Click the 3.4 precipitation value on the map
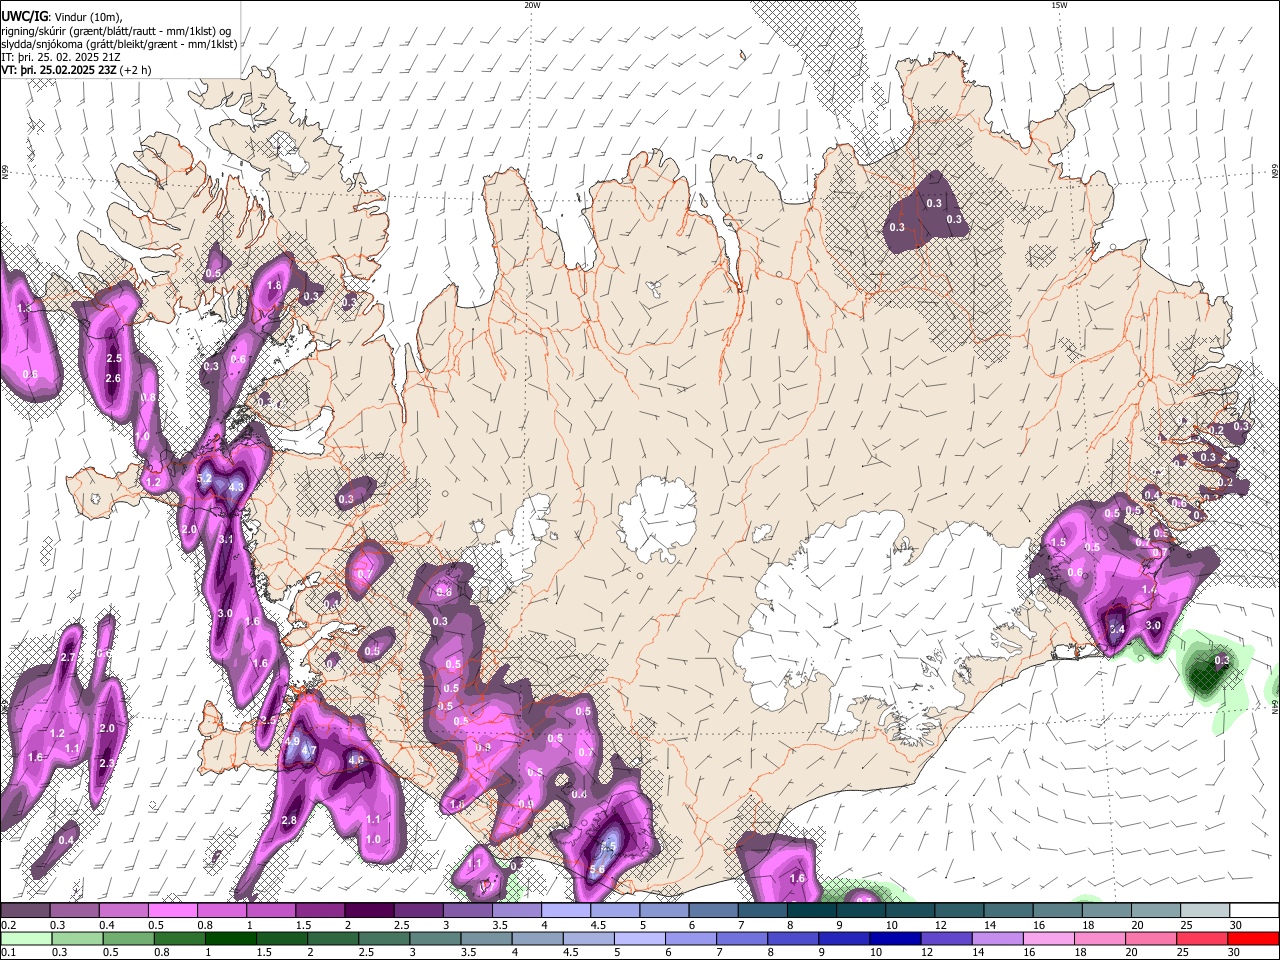1280x960 pixels. point(1118,629)
